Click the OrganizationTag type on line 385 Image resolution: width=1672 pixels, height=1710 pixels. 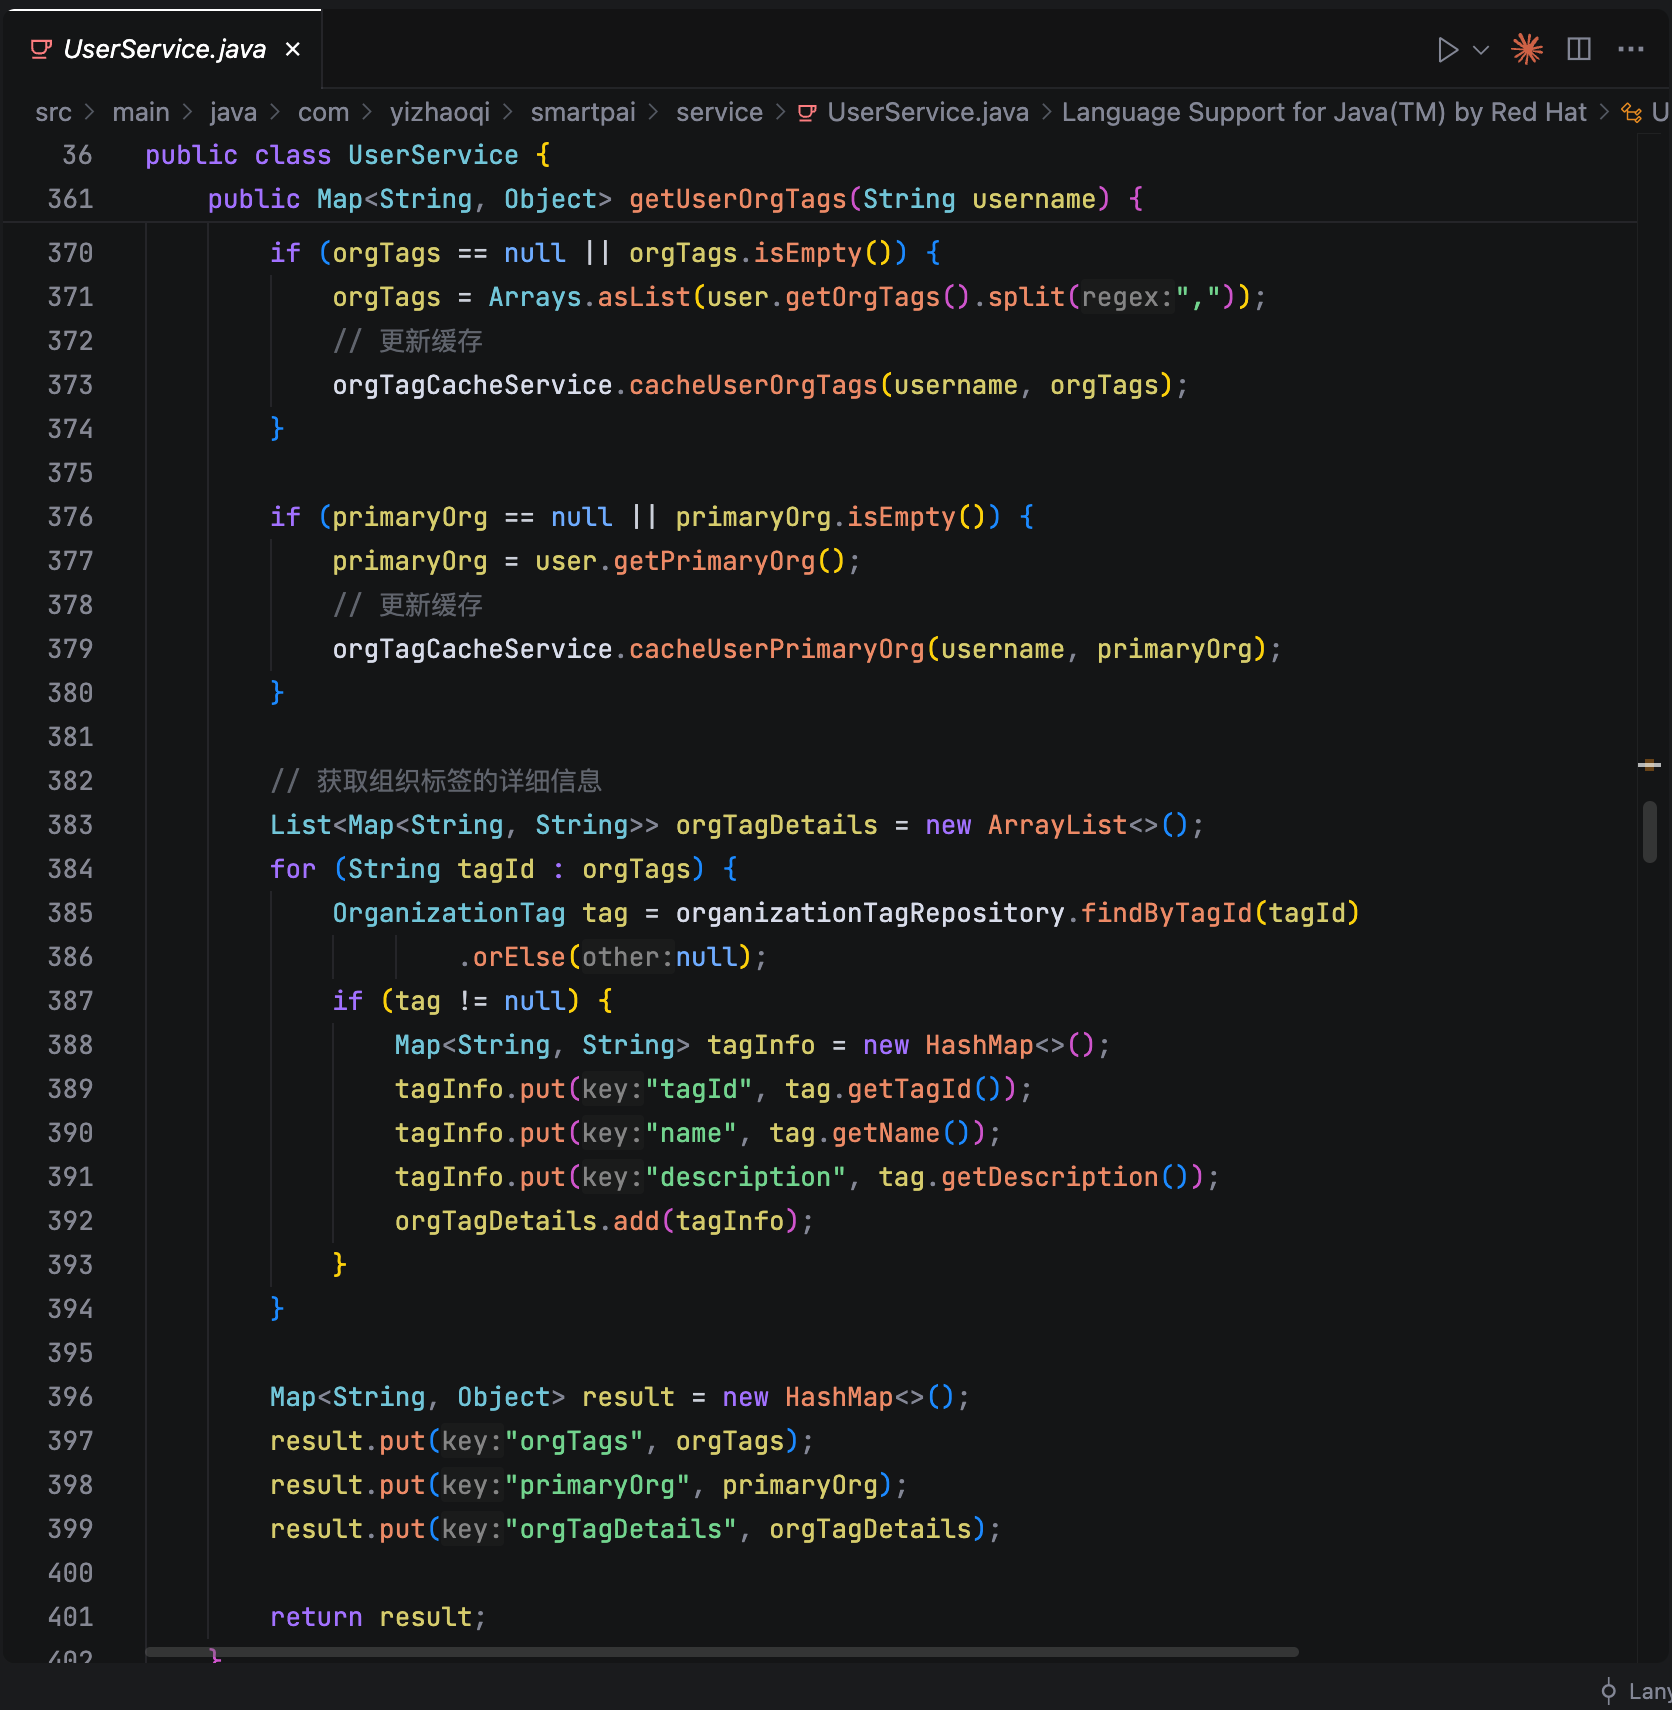pyautogui.click(x=449, y=913)
